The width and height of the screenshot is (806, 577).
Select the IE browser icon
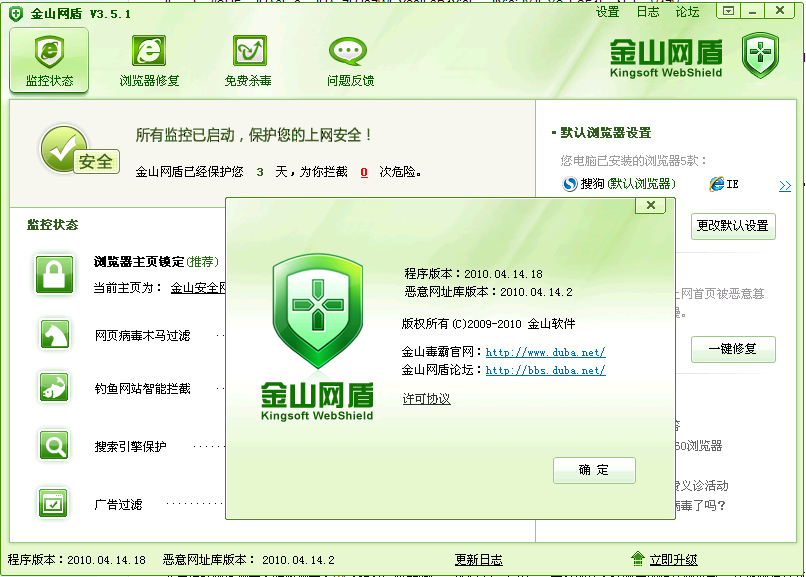(717, 184)
